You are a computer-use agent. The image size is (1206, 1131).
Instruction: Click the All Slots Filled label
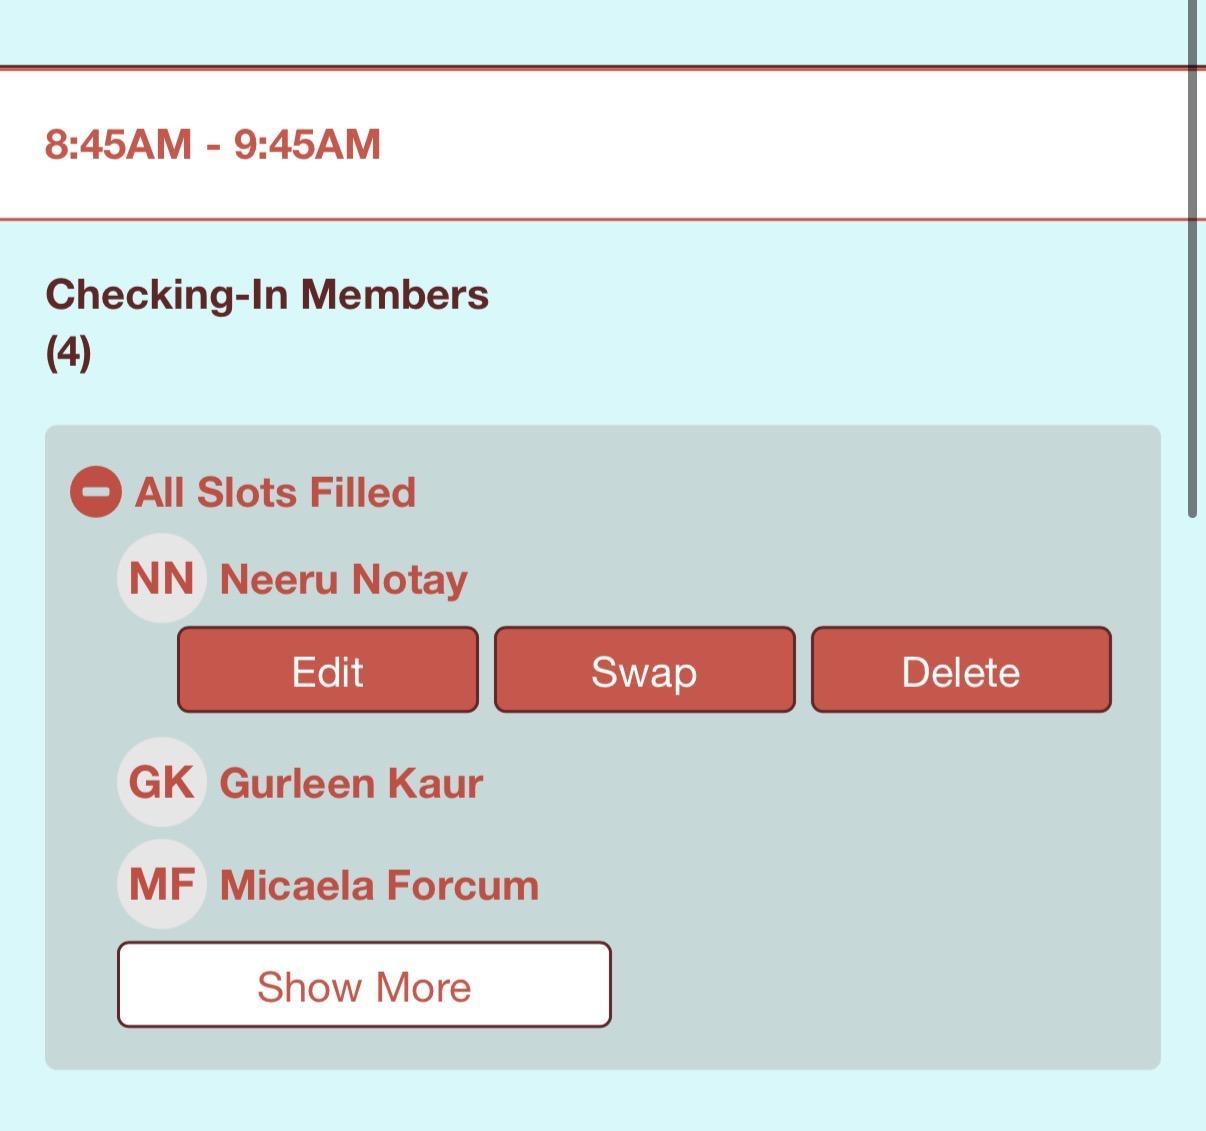pos(275,493)
